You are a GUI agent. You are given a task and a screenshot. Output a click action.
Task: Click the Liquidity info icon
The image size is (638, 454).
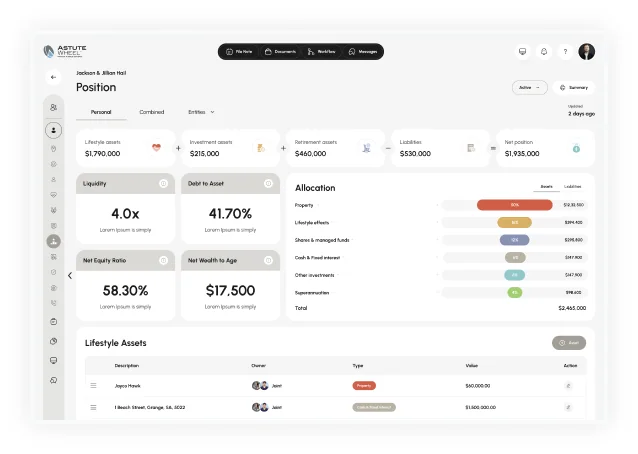(x=163, y=183)
